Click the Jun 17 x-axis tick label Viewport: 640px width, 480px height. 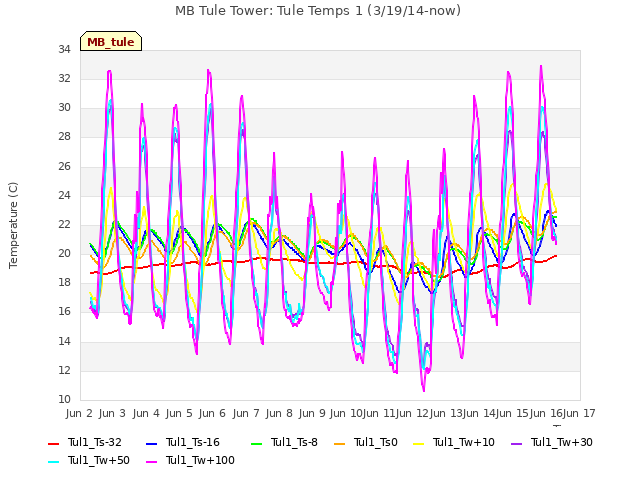tap(579, 413)
